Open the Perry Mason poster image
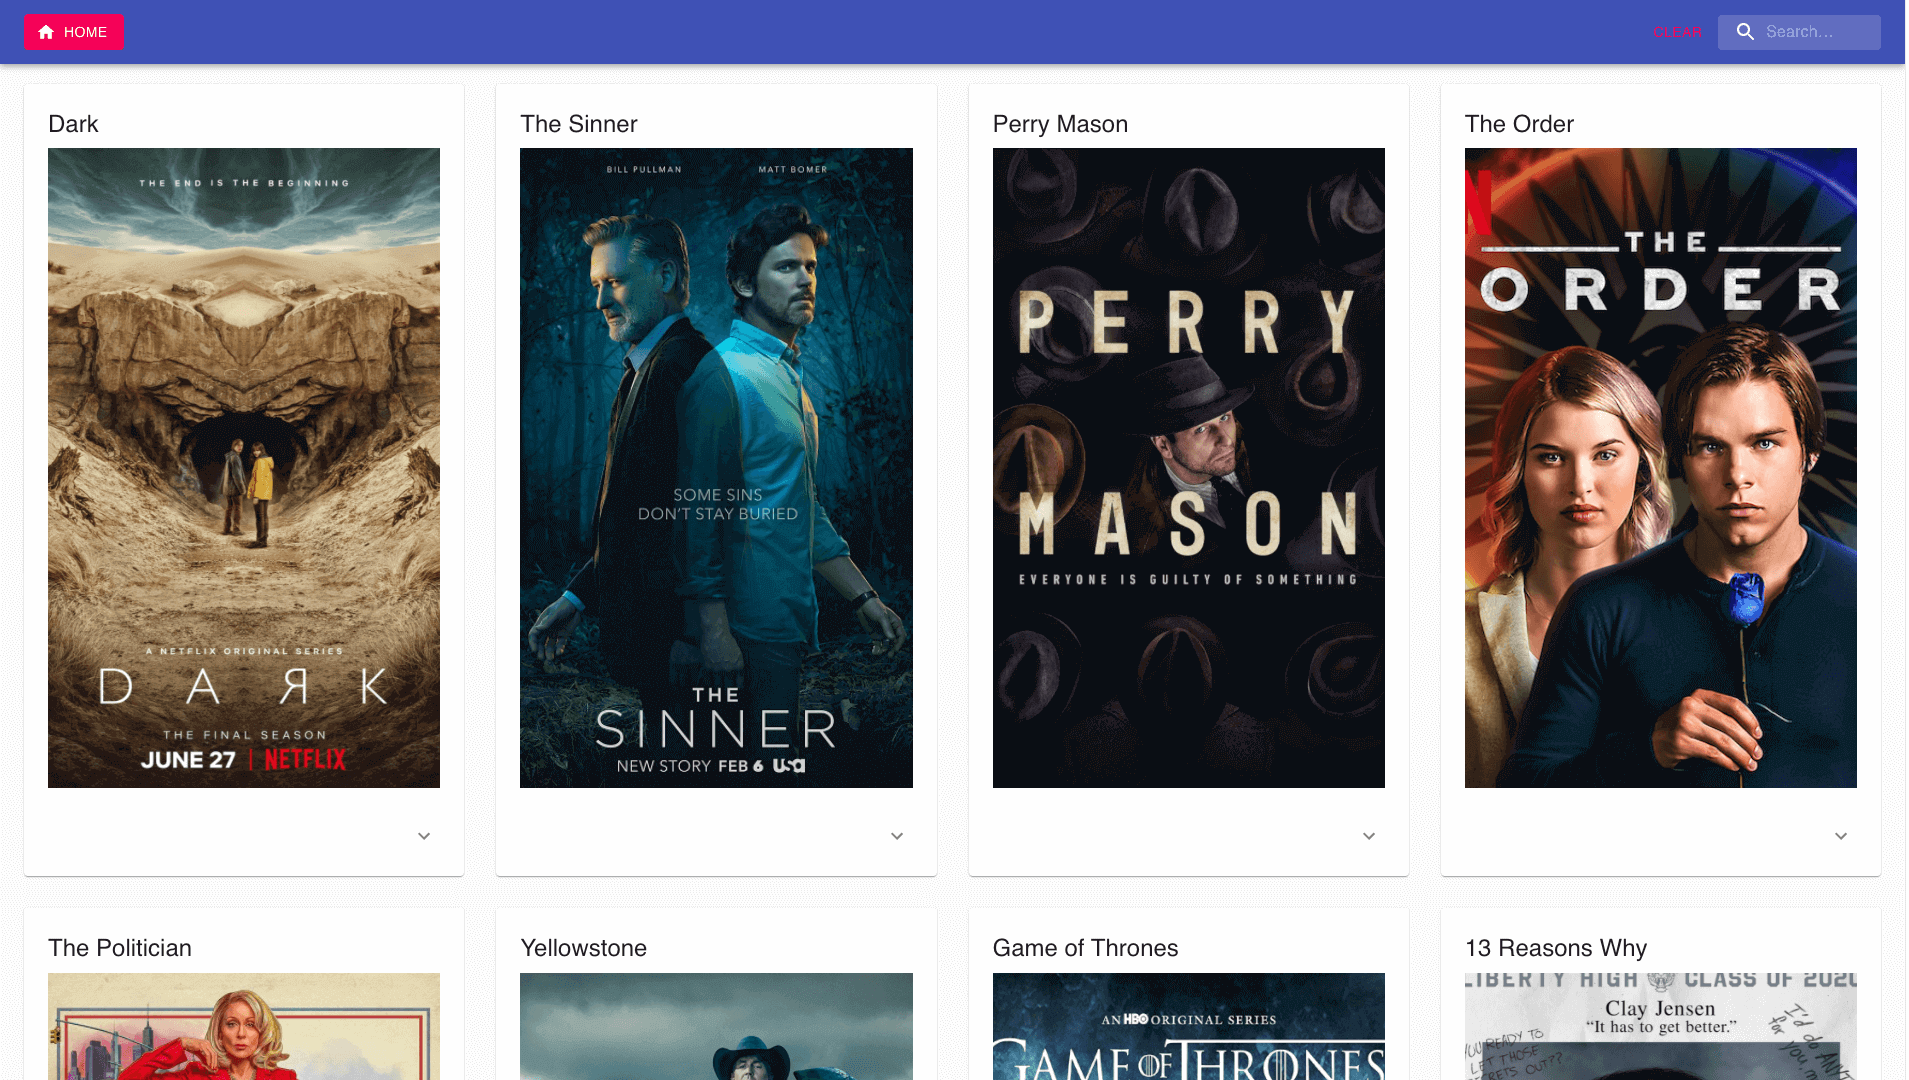Viewport: 1909px width, 1080px height. point(1189,468)
